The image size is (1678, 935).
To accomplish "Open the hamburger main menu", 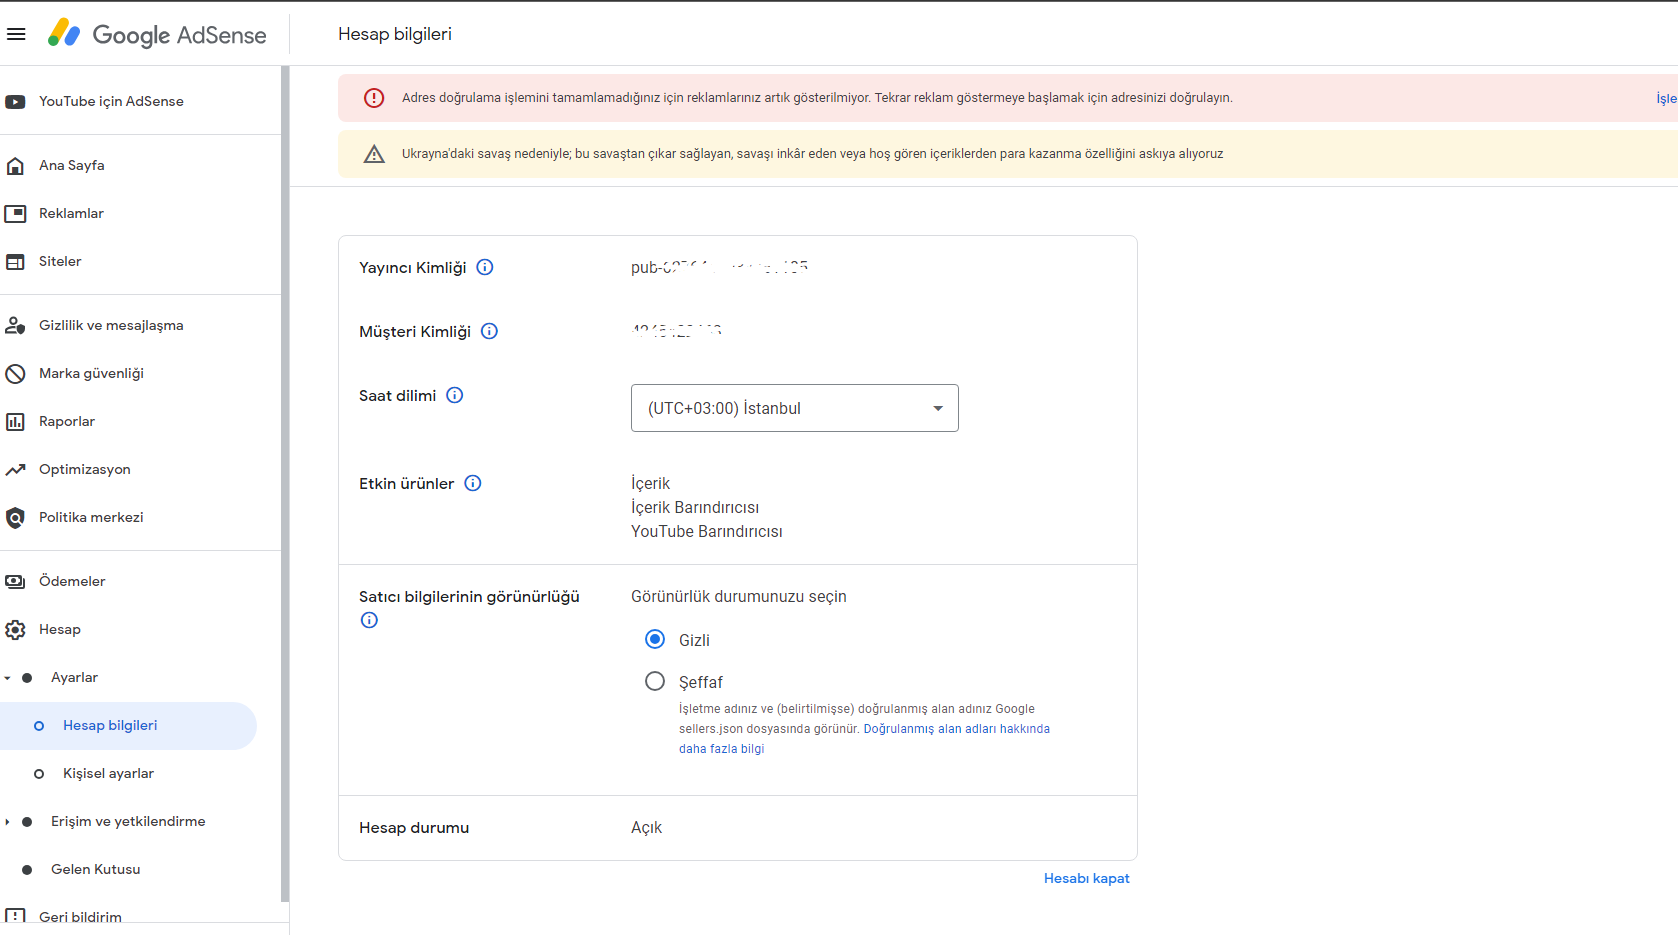I will pos(16,34).
